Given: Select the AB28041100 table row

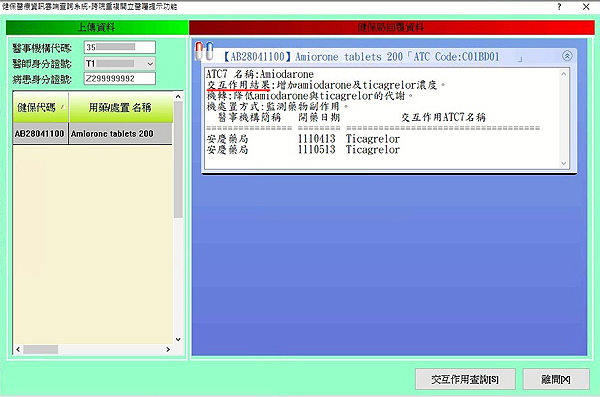Looking at the screenshot, I should [93, 134].
